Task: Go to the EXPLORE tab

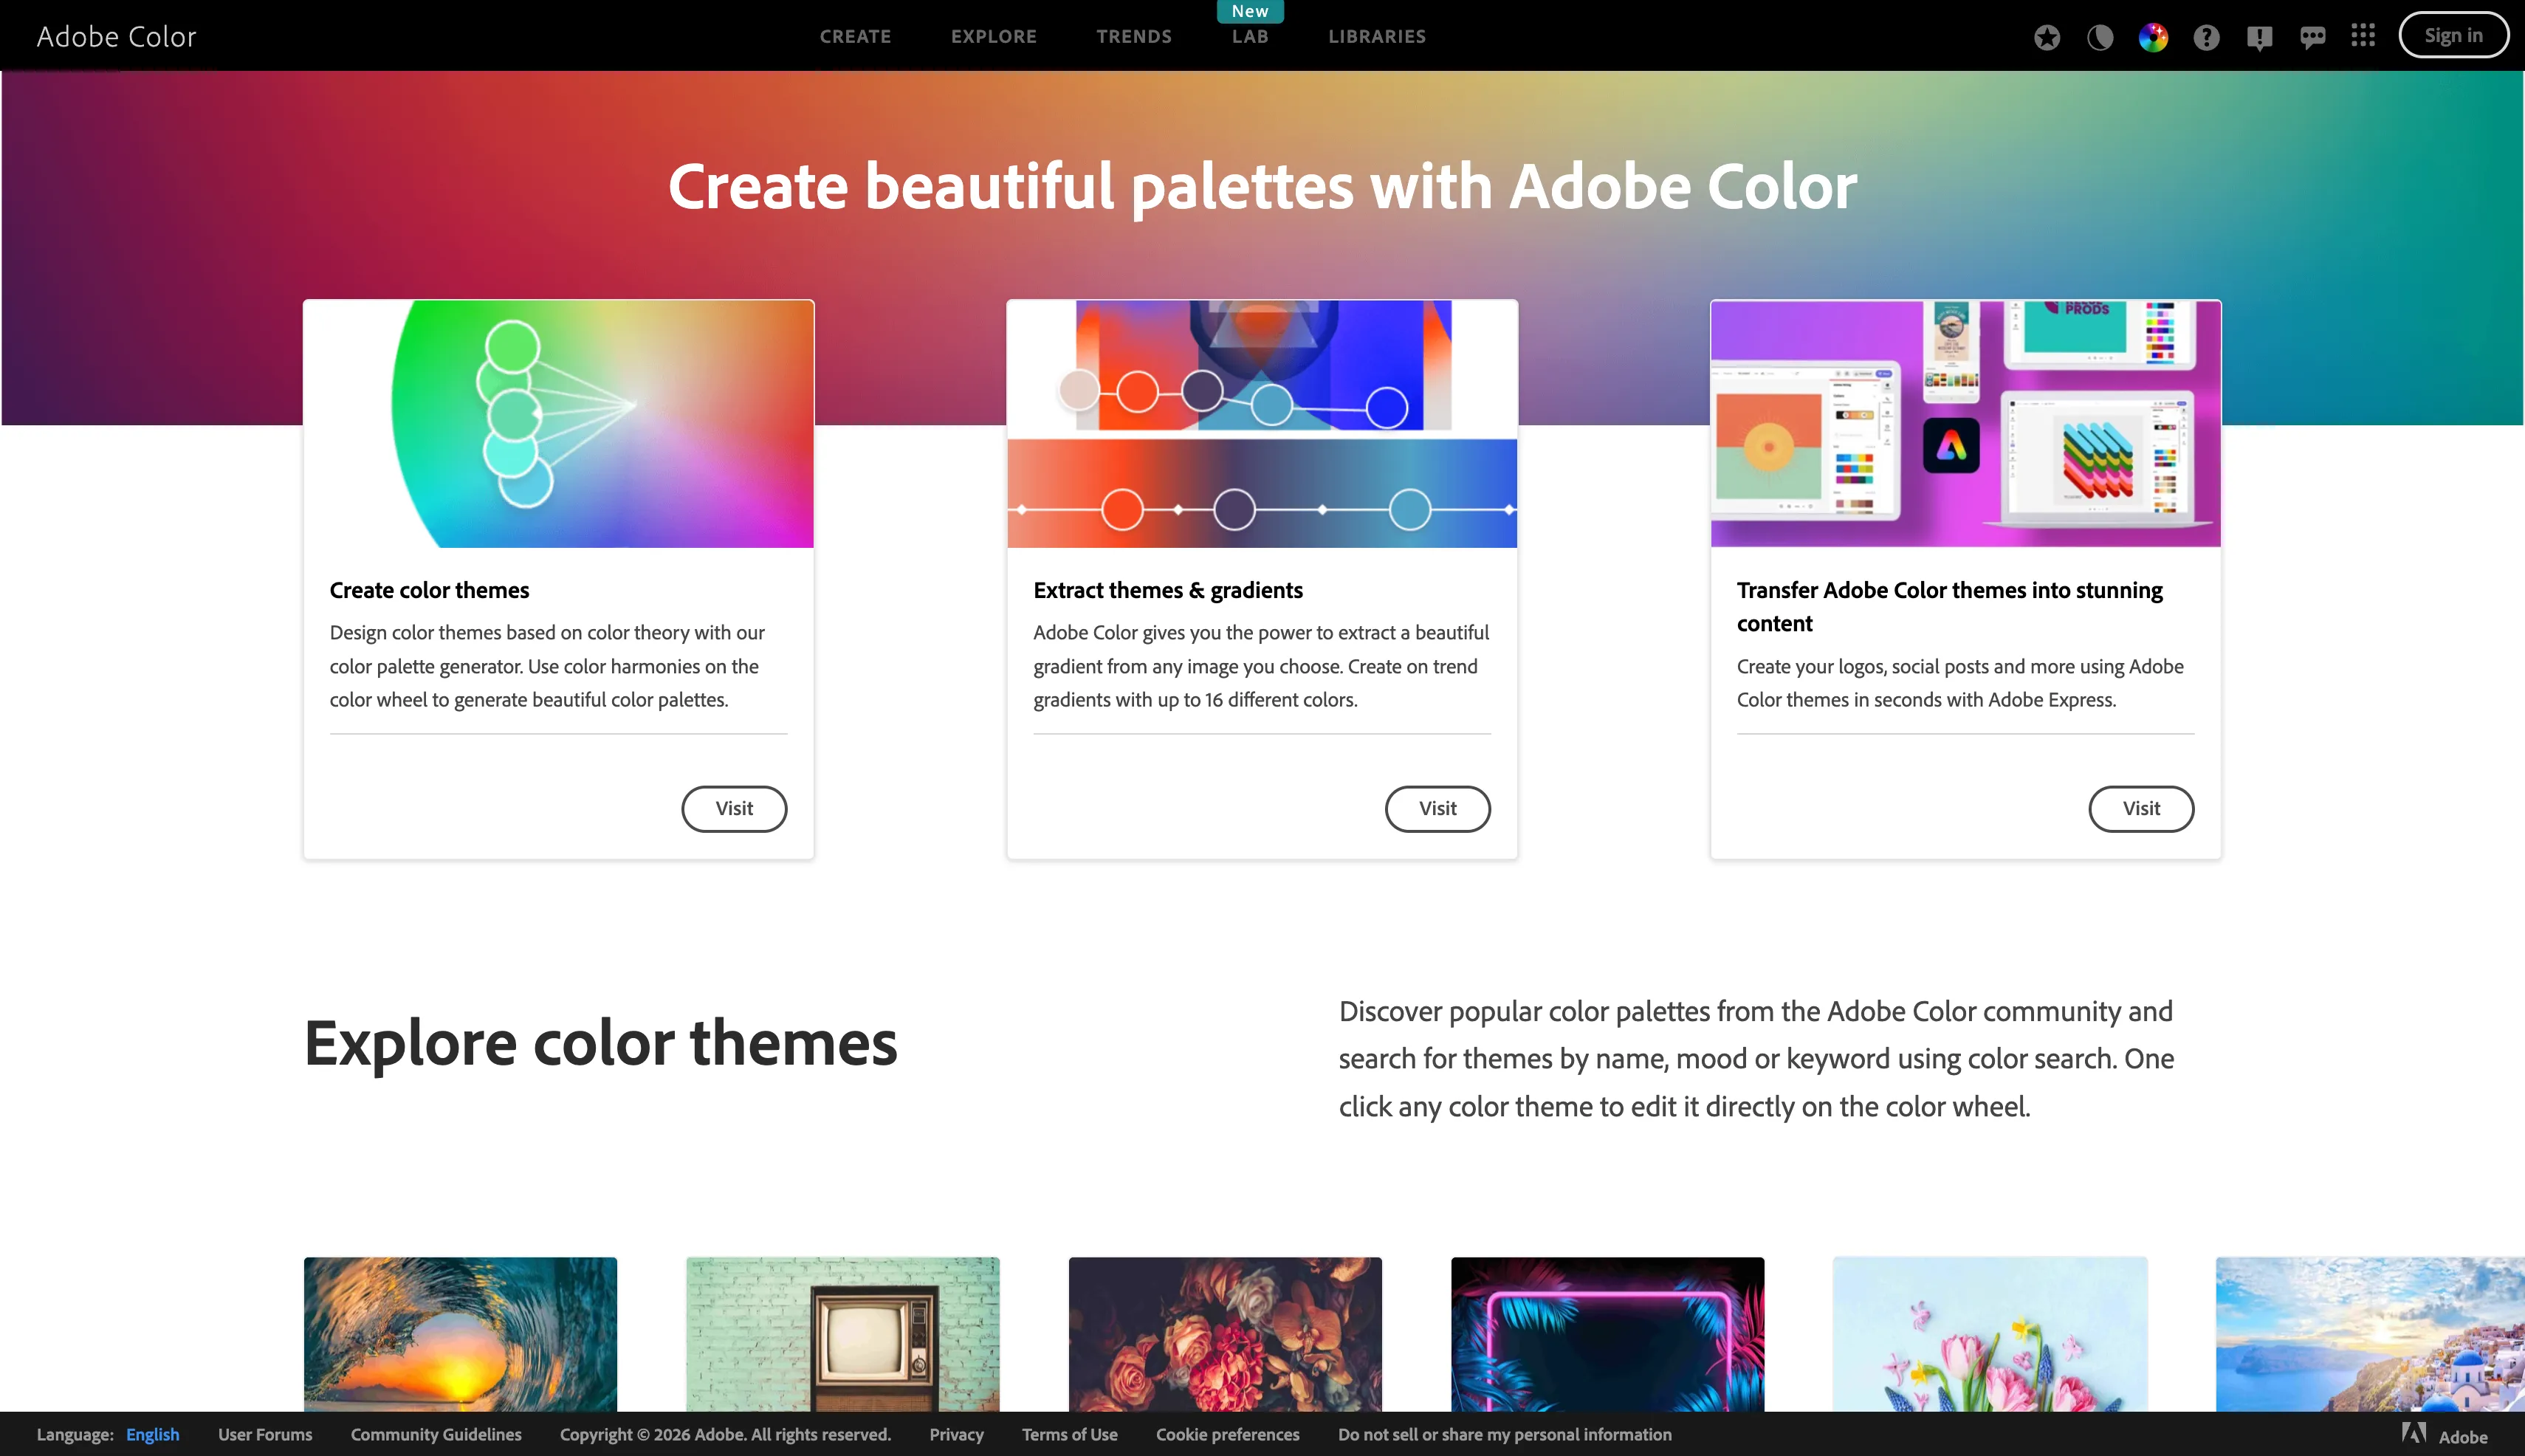Action: pos(993,36)
